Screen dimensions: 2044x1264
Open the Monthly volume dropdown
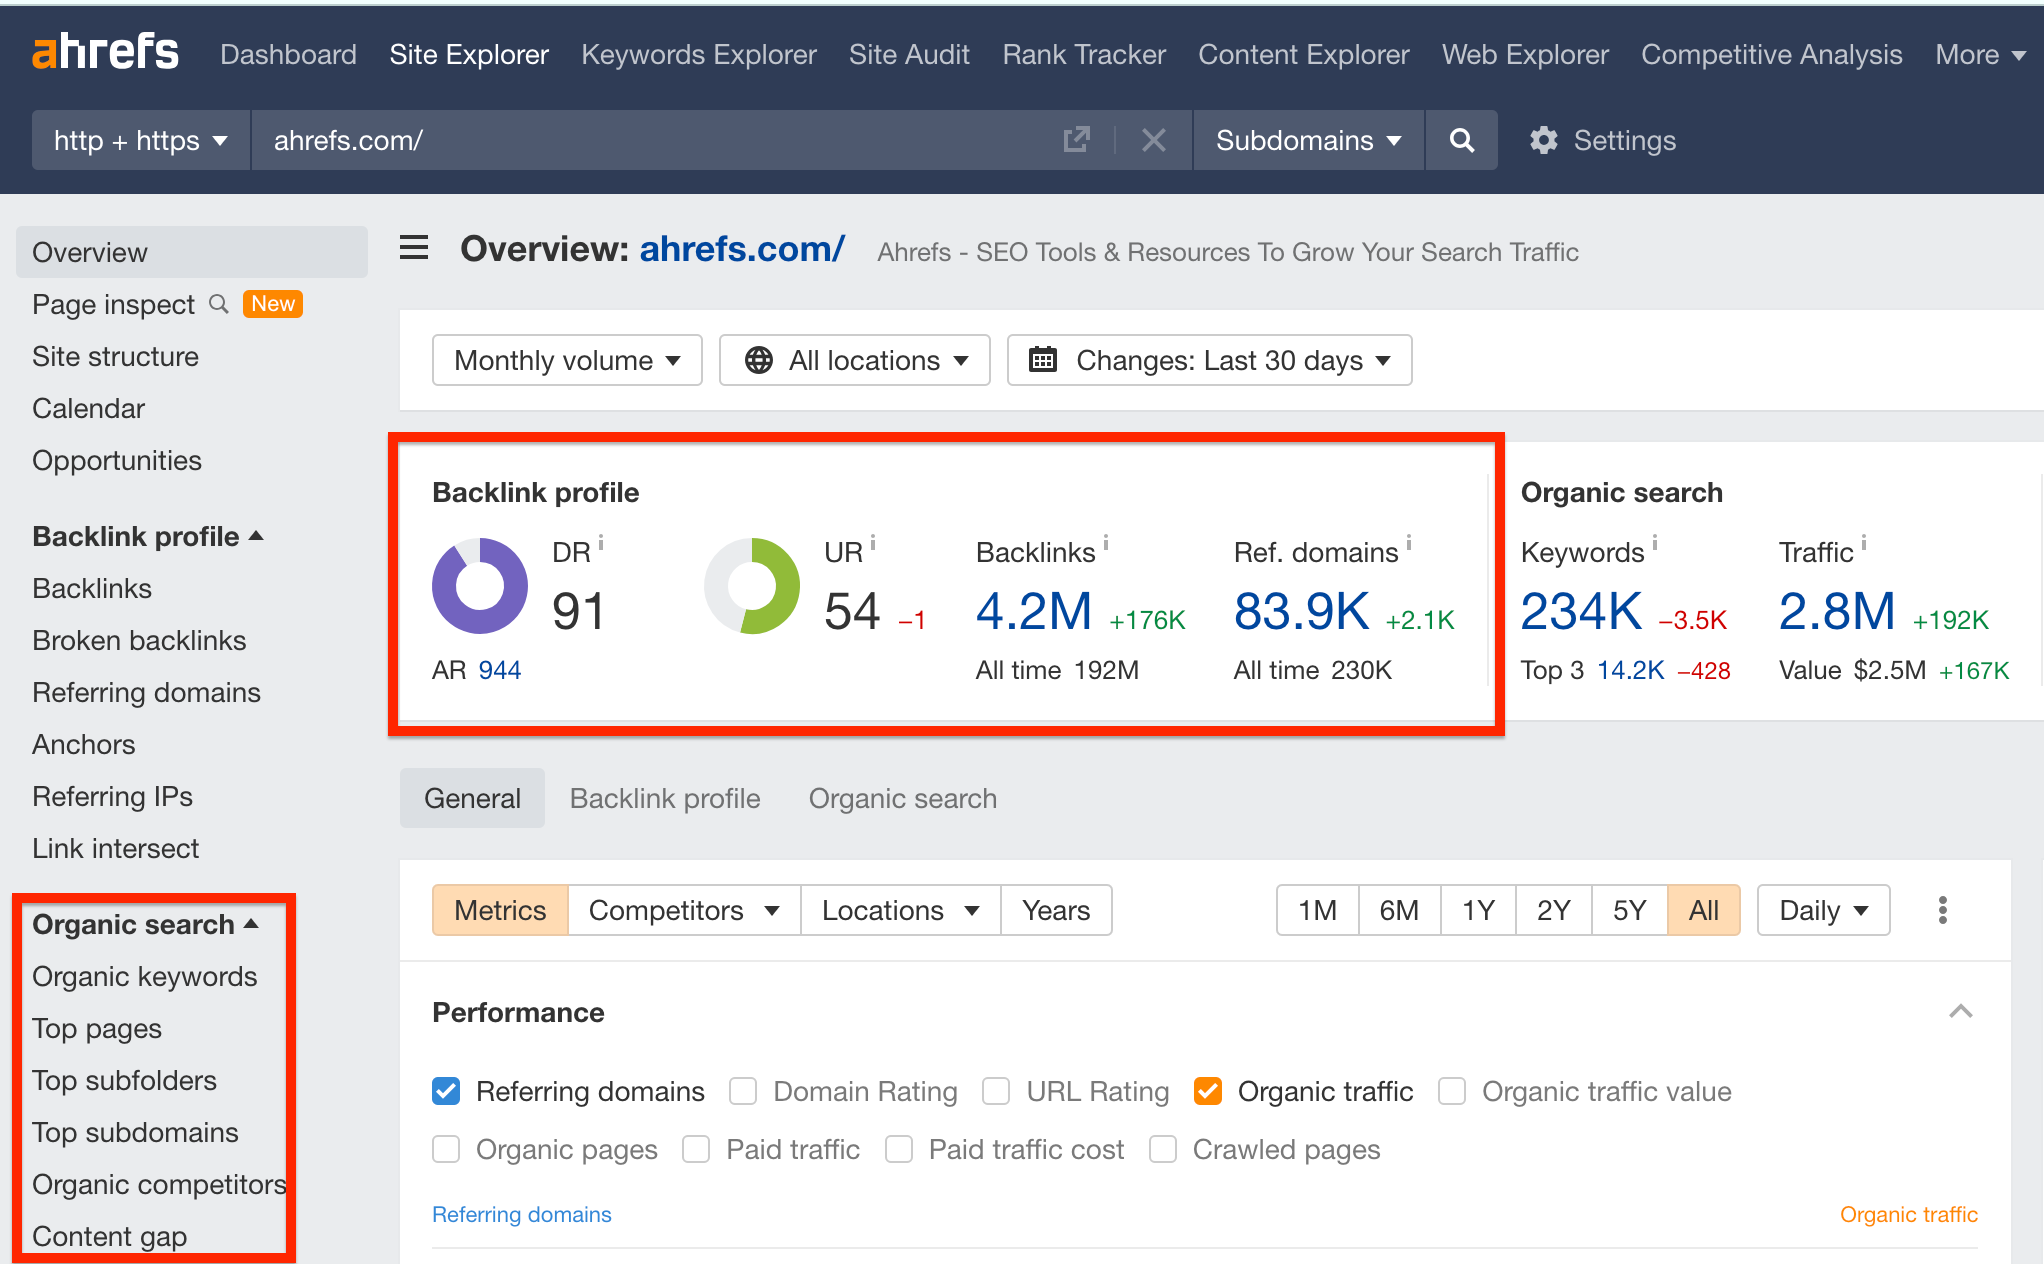567,360
